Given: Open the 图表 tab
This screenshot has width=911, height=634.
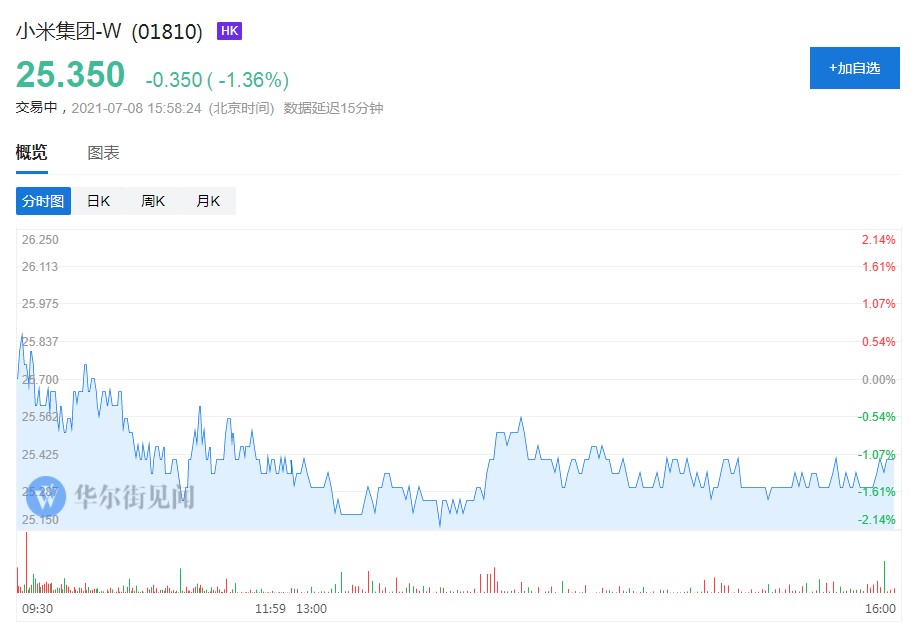Looking at the screenshot, I should coord(103,153).
